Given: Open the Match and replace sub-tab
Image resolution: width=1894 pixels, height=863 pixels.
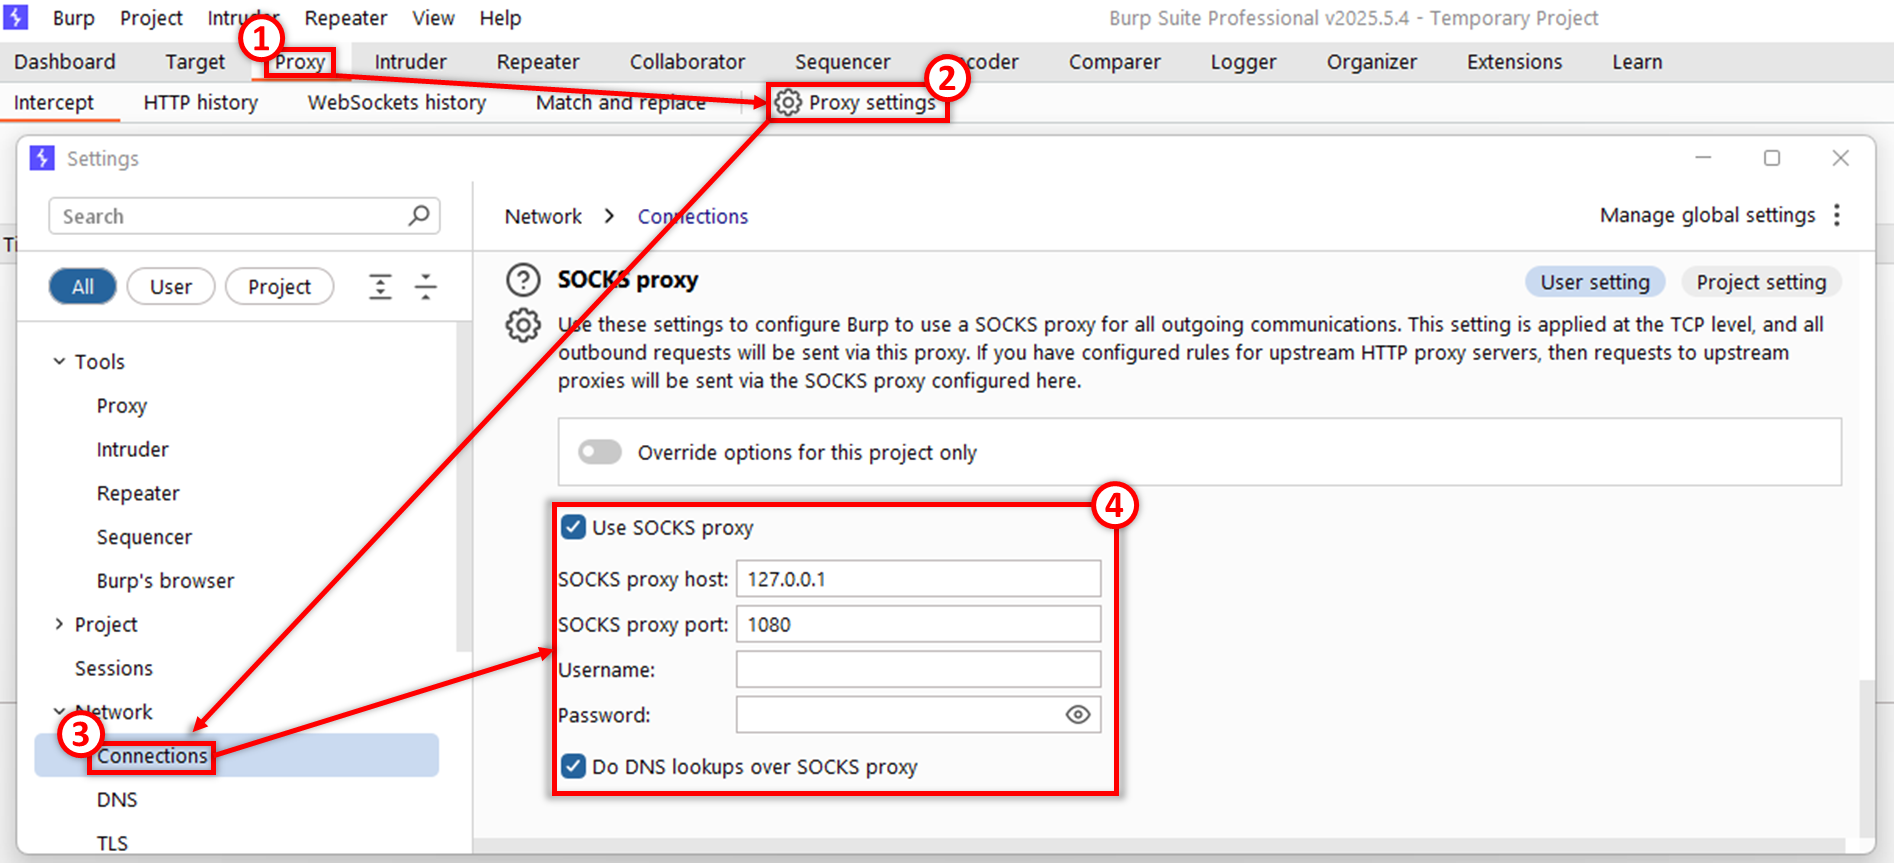Looking at the screenshot, I should tap(620, 102).
